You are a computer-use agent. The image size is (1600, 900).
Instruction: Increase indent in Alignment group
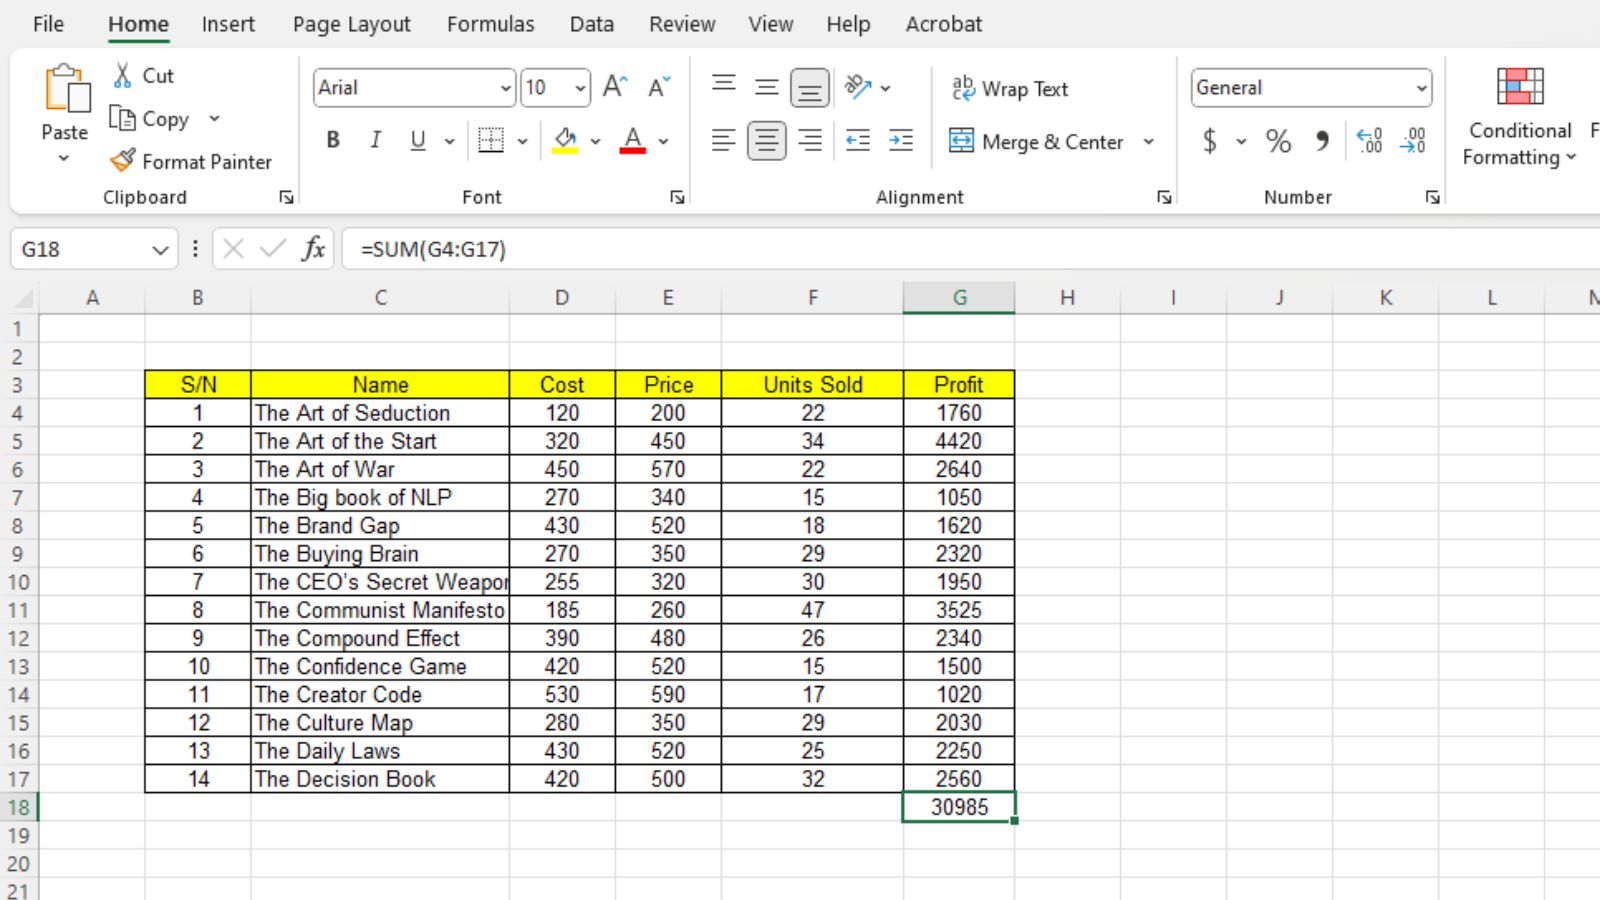click(901, 141)
